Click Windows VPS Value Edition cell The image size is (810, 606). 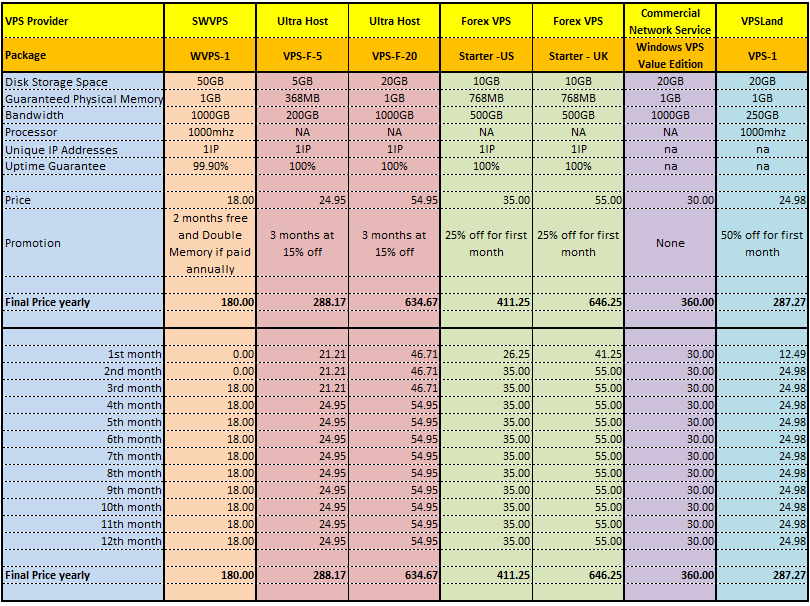tap(670, 55)
